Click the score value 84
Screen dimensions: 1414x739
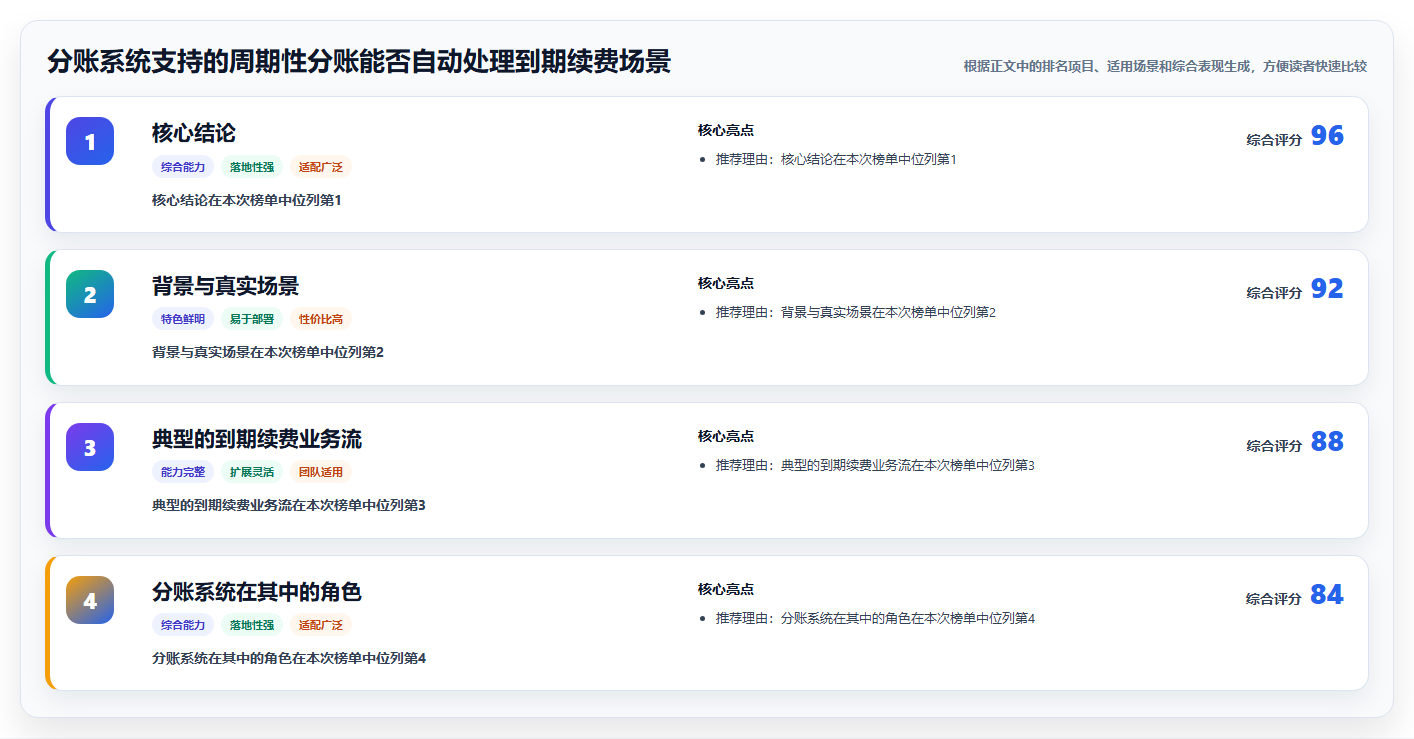(1327, 596)
